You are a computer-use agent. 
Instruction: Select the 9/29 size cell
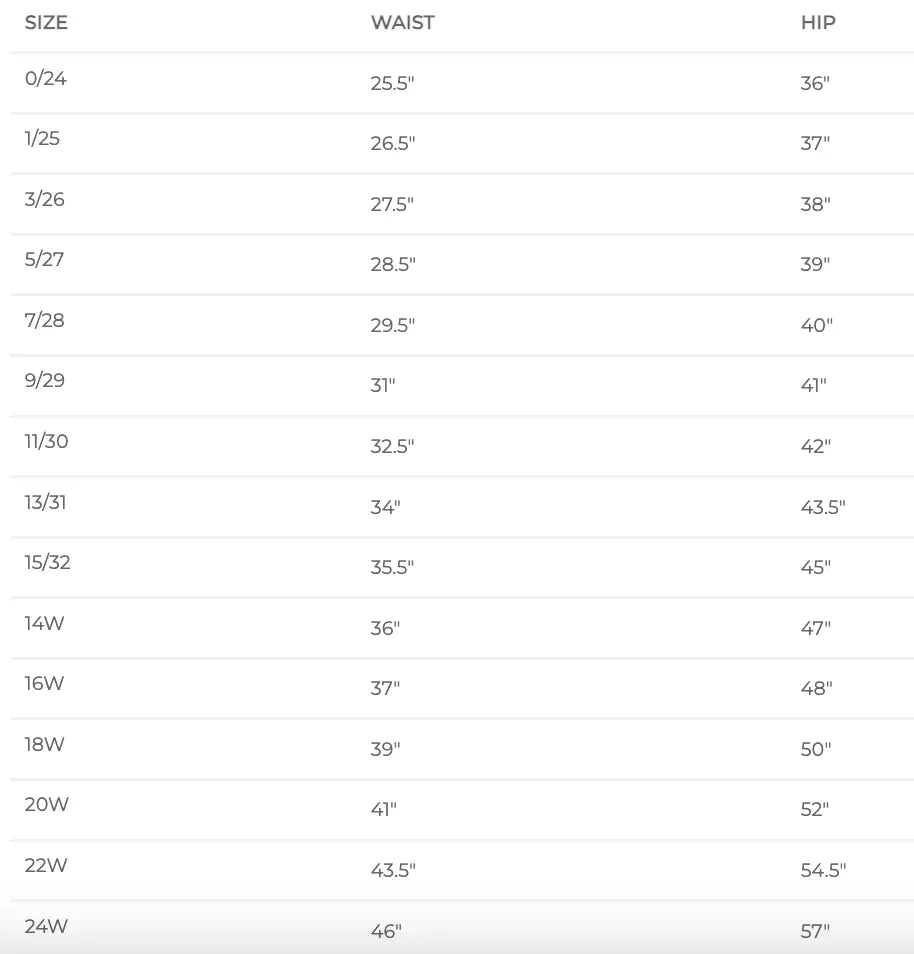click(x=45, y=380)
